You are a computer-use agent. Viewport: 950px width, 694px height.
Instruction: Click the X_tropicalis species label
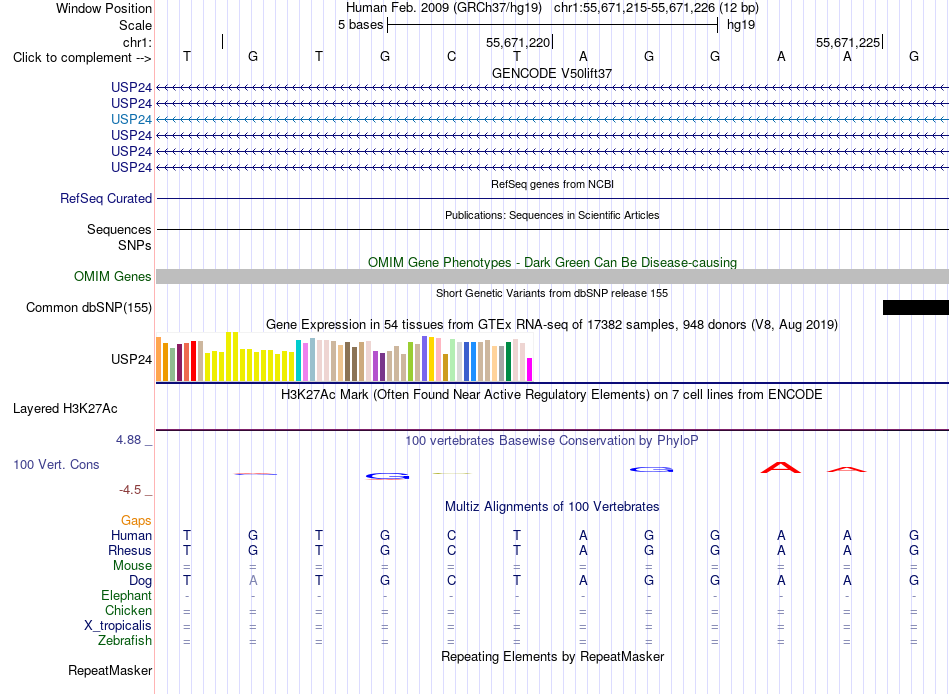(x=118, y=626)
